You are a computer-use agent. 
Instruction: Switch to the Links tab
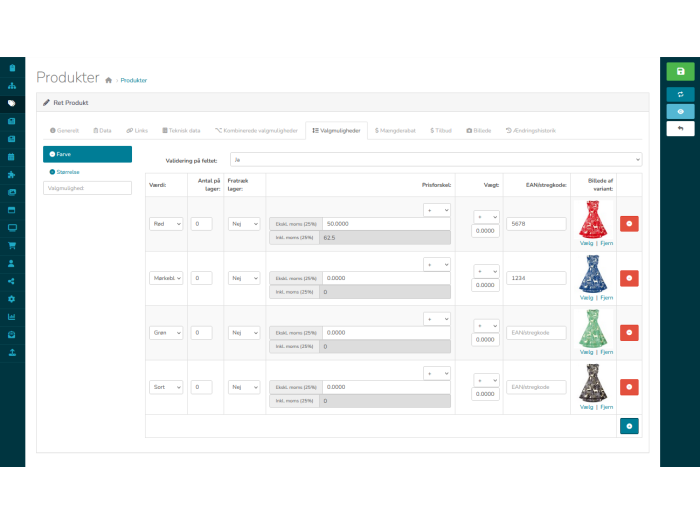[x=137, y=130]
